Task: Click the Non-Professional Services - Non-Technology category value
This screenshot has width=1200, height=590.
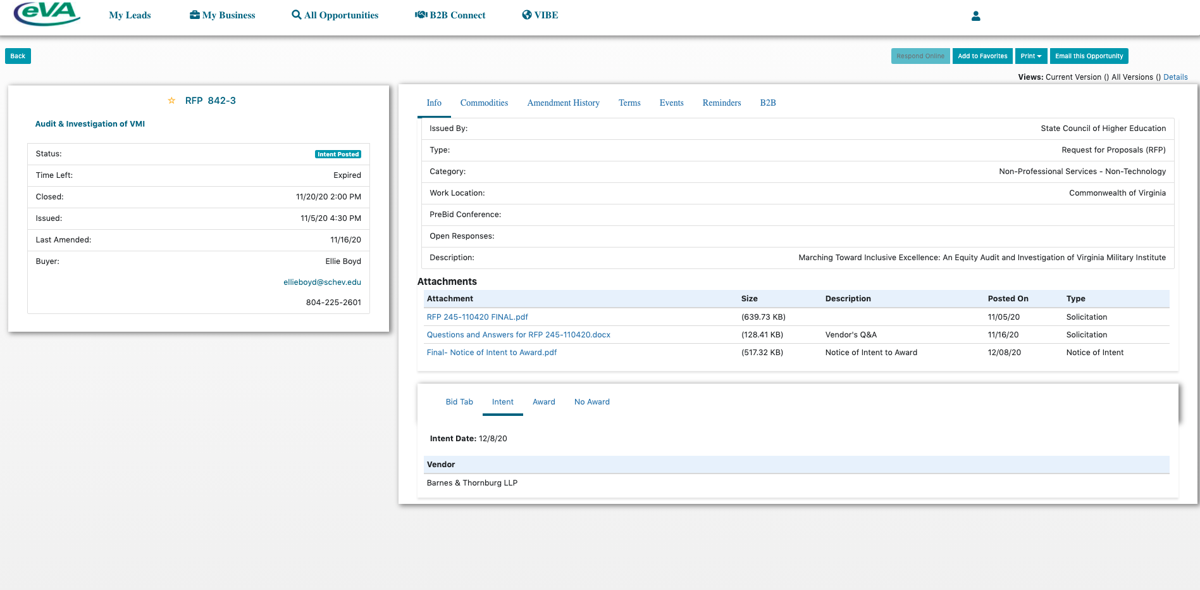Action: coord(1082,172)
